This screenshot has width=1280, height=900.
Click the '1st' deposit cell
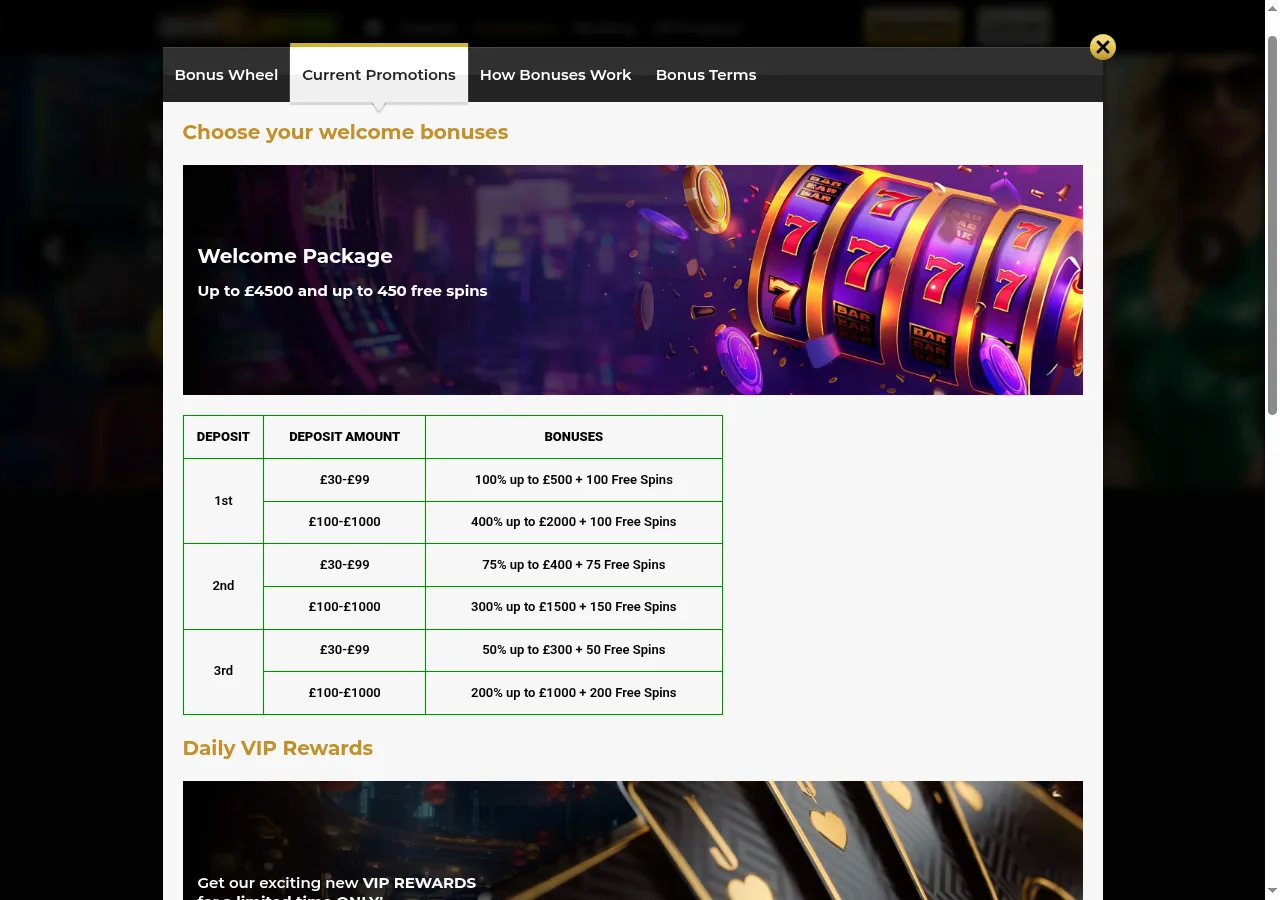coord(223,501)
